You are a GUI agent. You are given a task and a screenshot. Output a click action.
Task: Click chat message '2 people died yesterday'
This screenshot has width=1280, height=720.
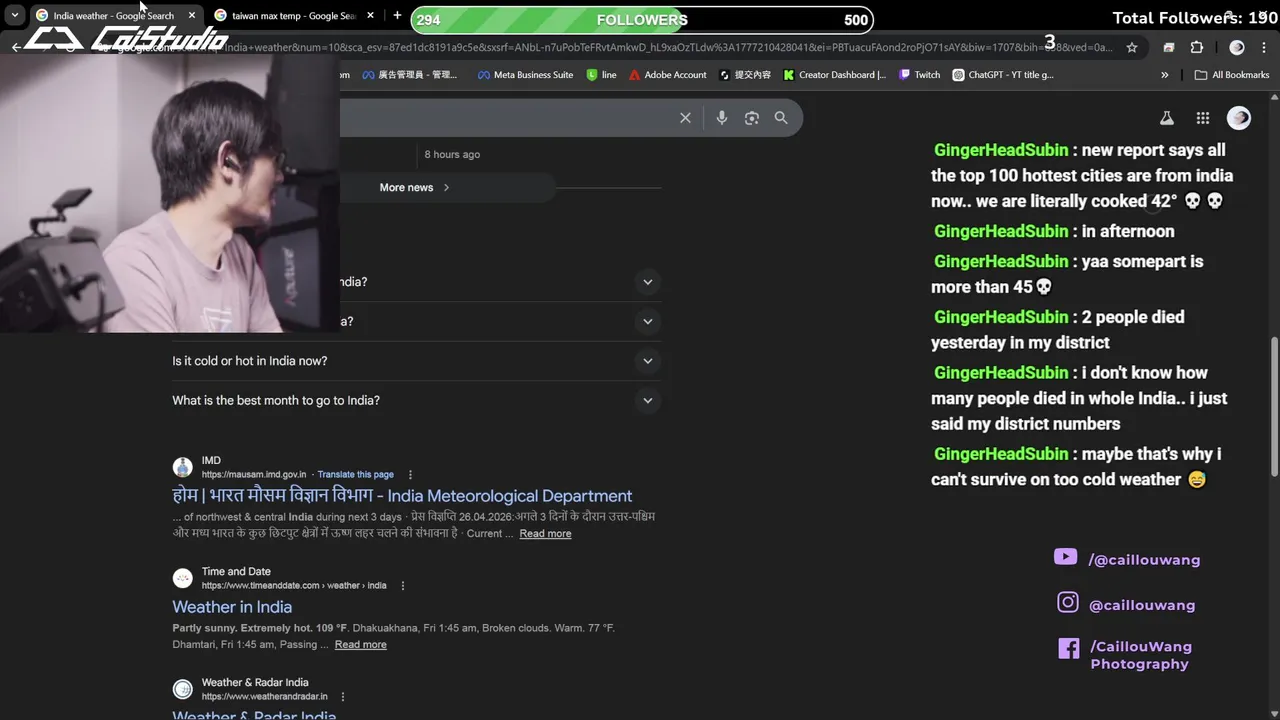click(x=1058, y=329)
